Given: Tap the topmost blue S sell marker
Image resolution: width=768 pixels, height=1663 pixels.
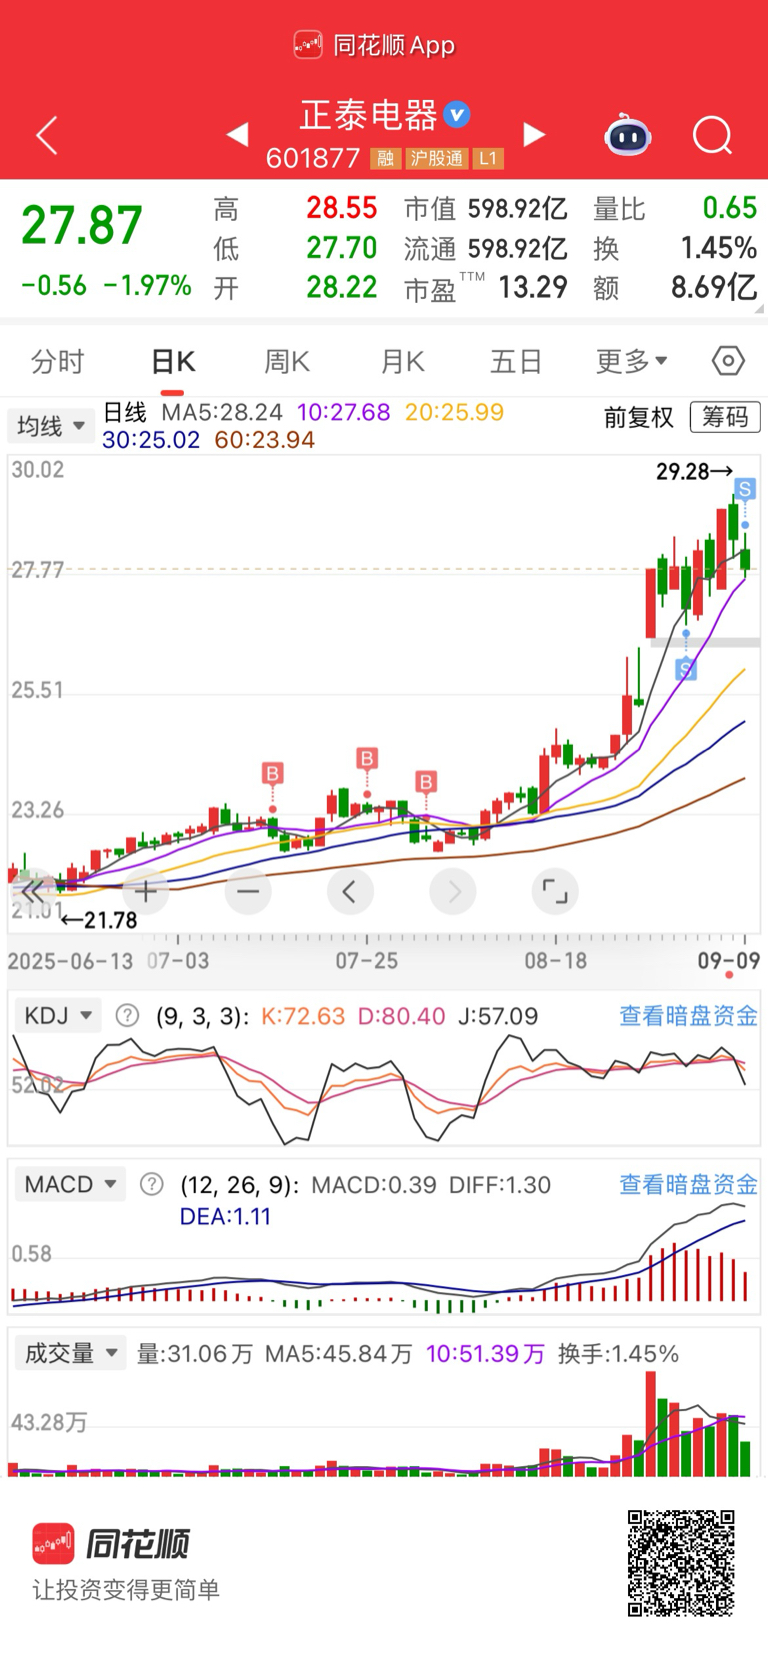Looking at the screenshot, I should tap(745, 488).
